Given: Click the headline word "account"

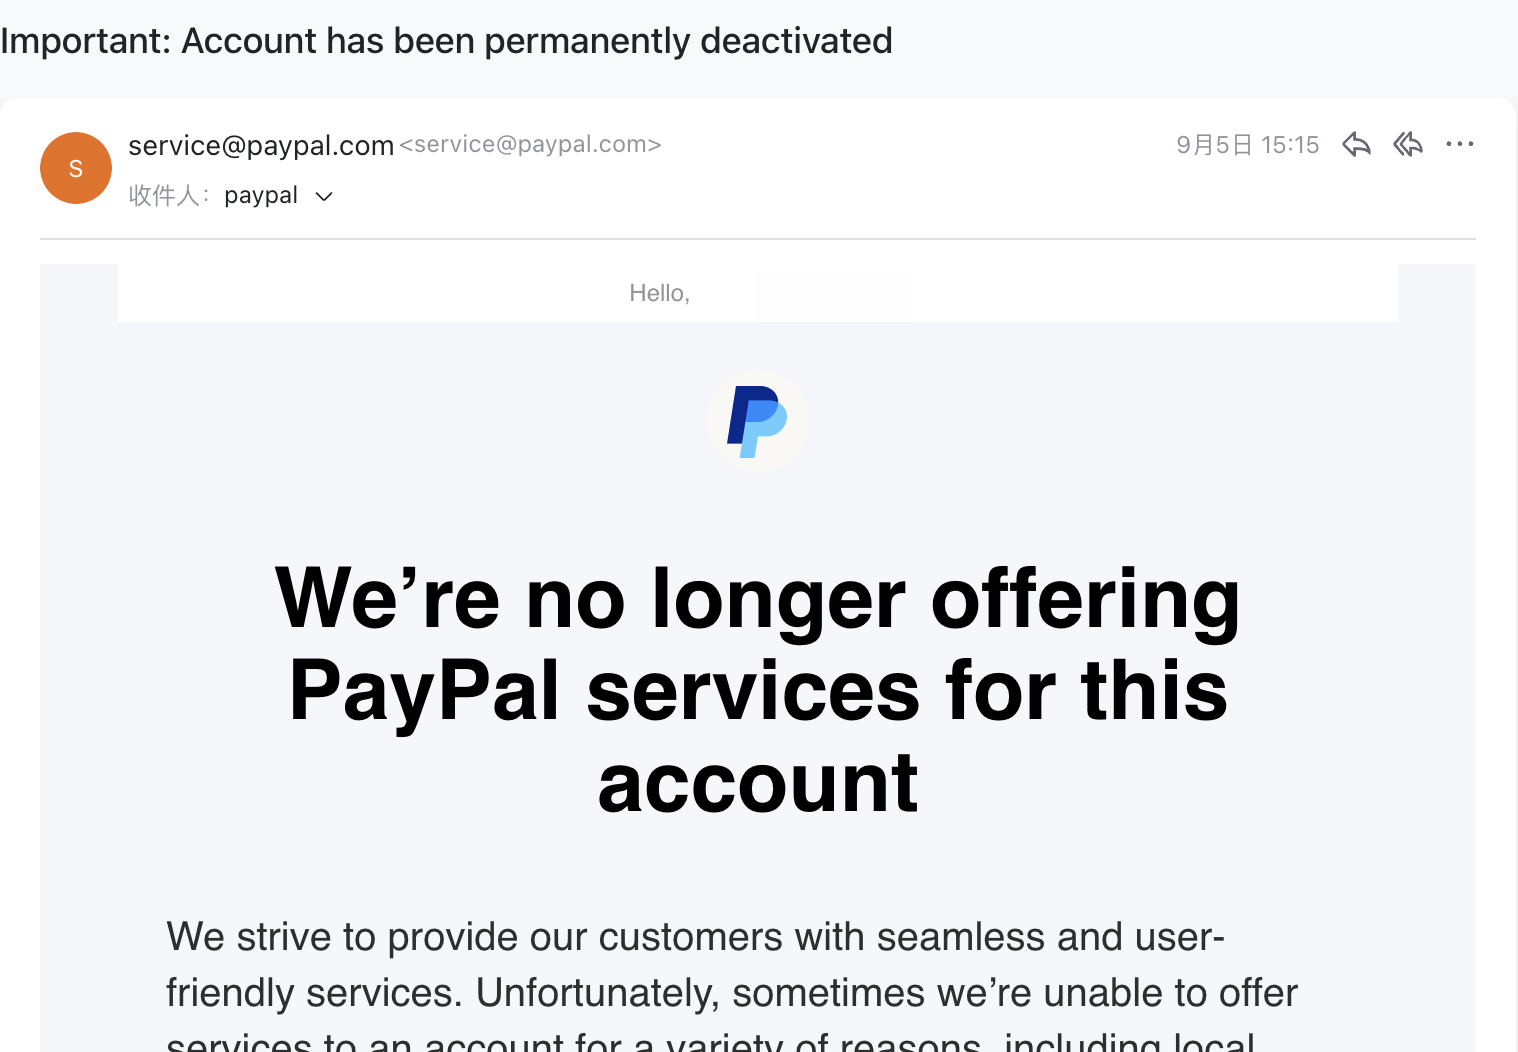Looking at the screenshot, I should (757, 784).
